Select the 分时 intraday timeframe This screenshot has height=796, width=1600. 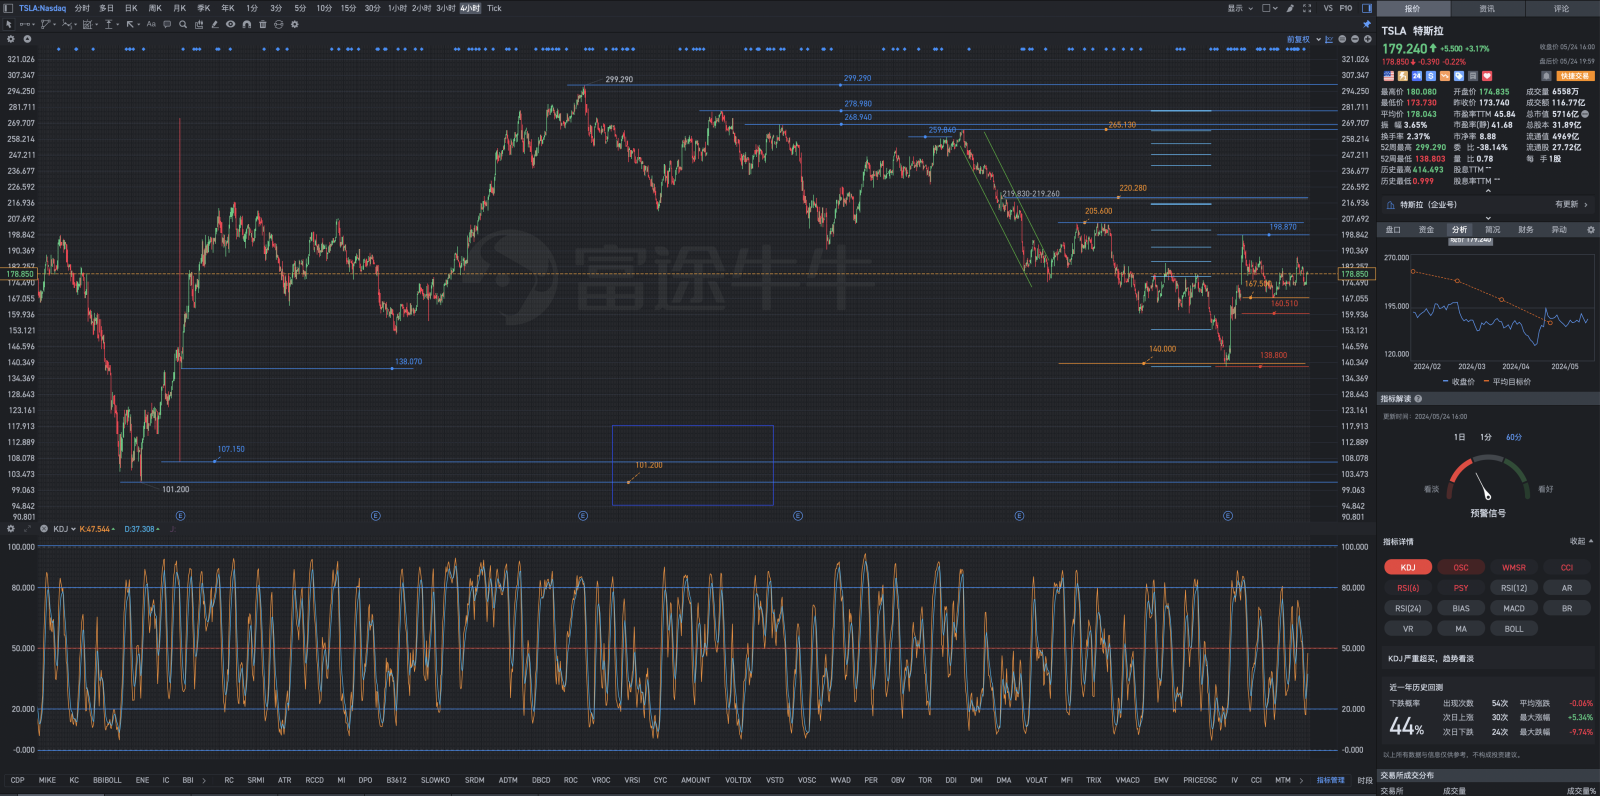tap(82, 8)
